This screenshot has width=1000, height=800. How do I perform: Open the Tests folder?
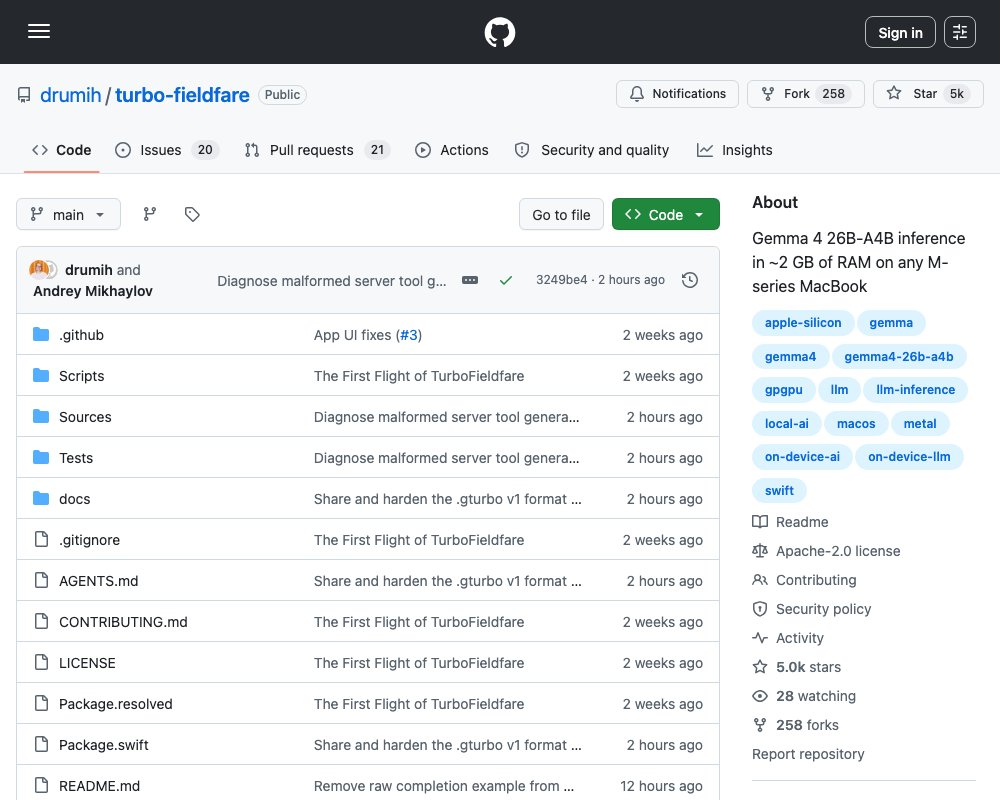click(x=76, y=458)
